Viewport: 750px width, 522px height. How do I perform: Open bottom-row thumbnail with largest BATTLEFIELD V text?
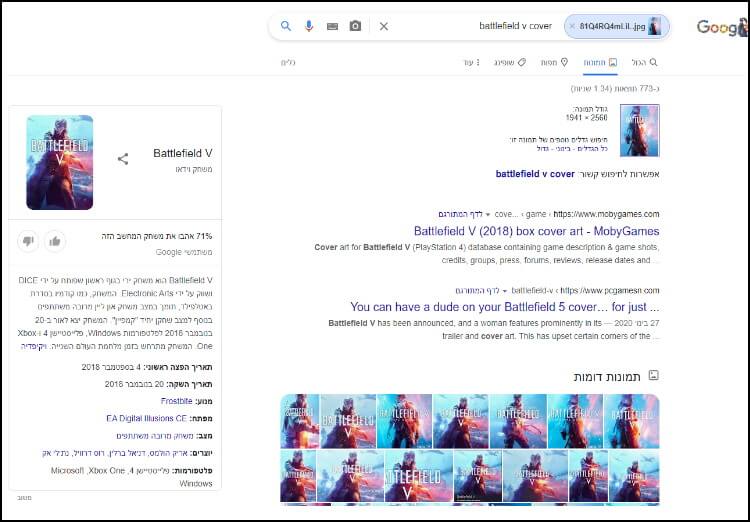click(x=418, y=476)
